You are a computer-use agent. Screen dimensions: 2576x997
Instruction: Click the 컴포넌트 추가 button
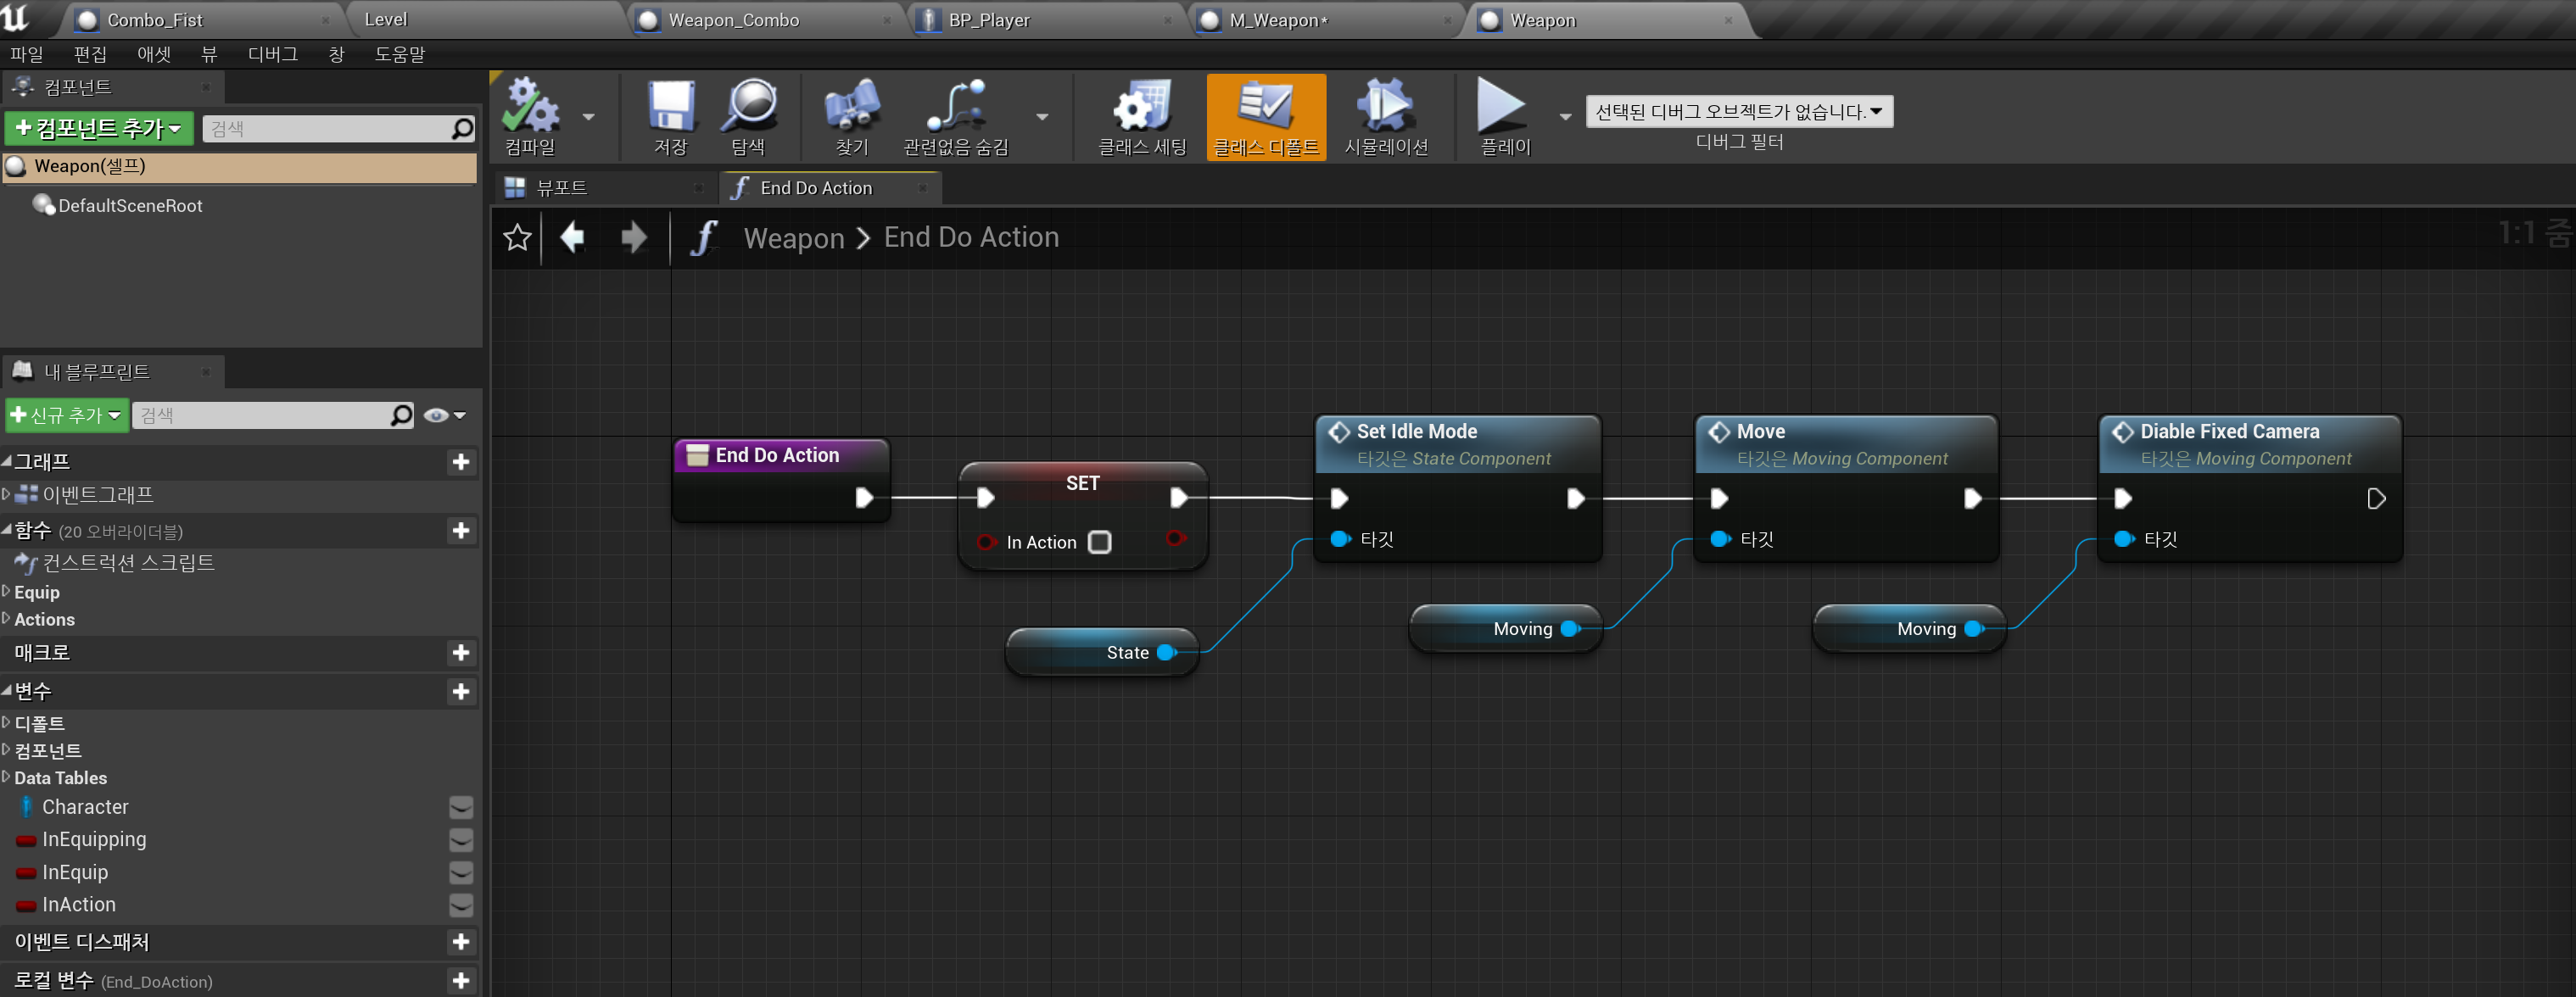tap(98, 129)
